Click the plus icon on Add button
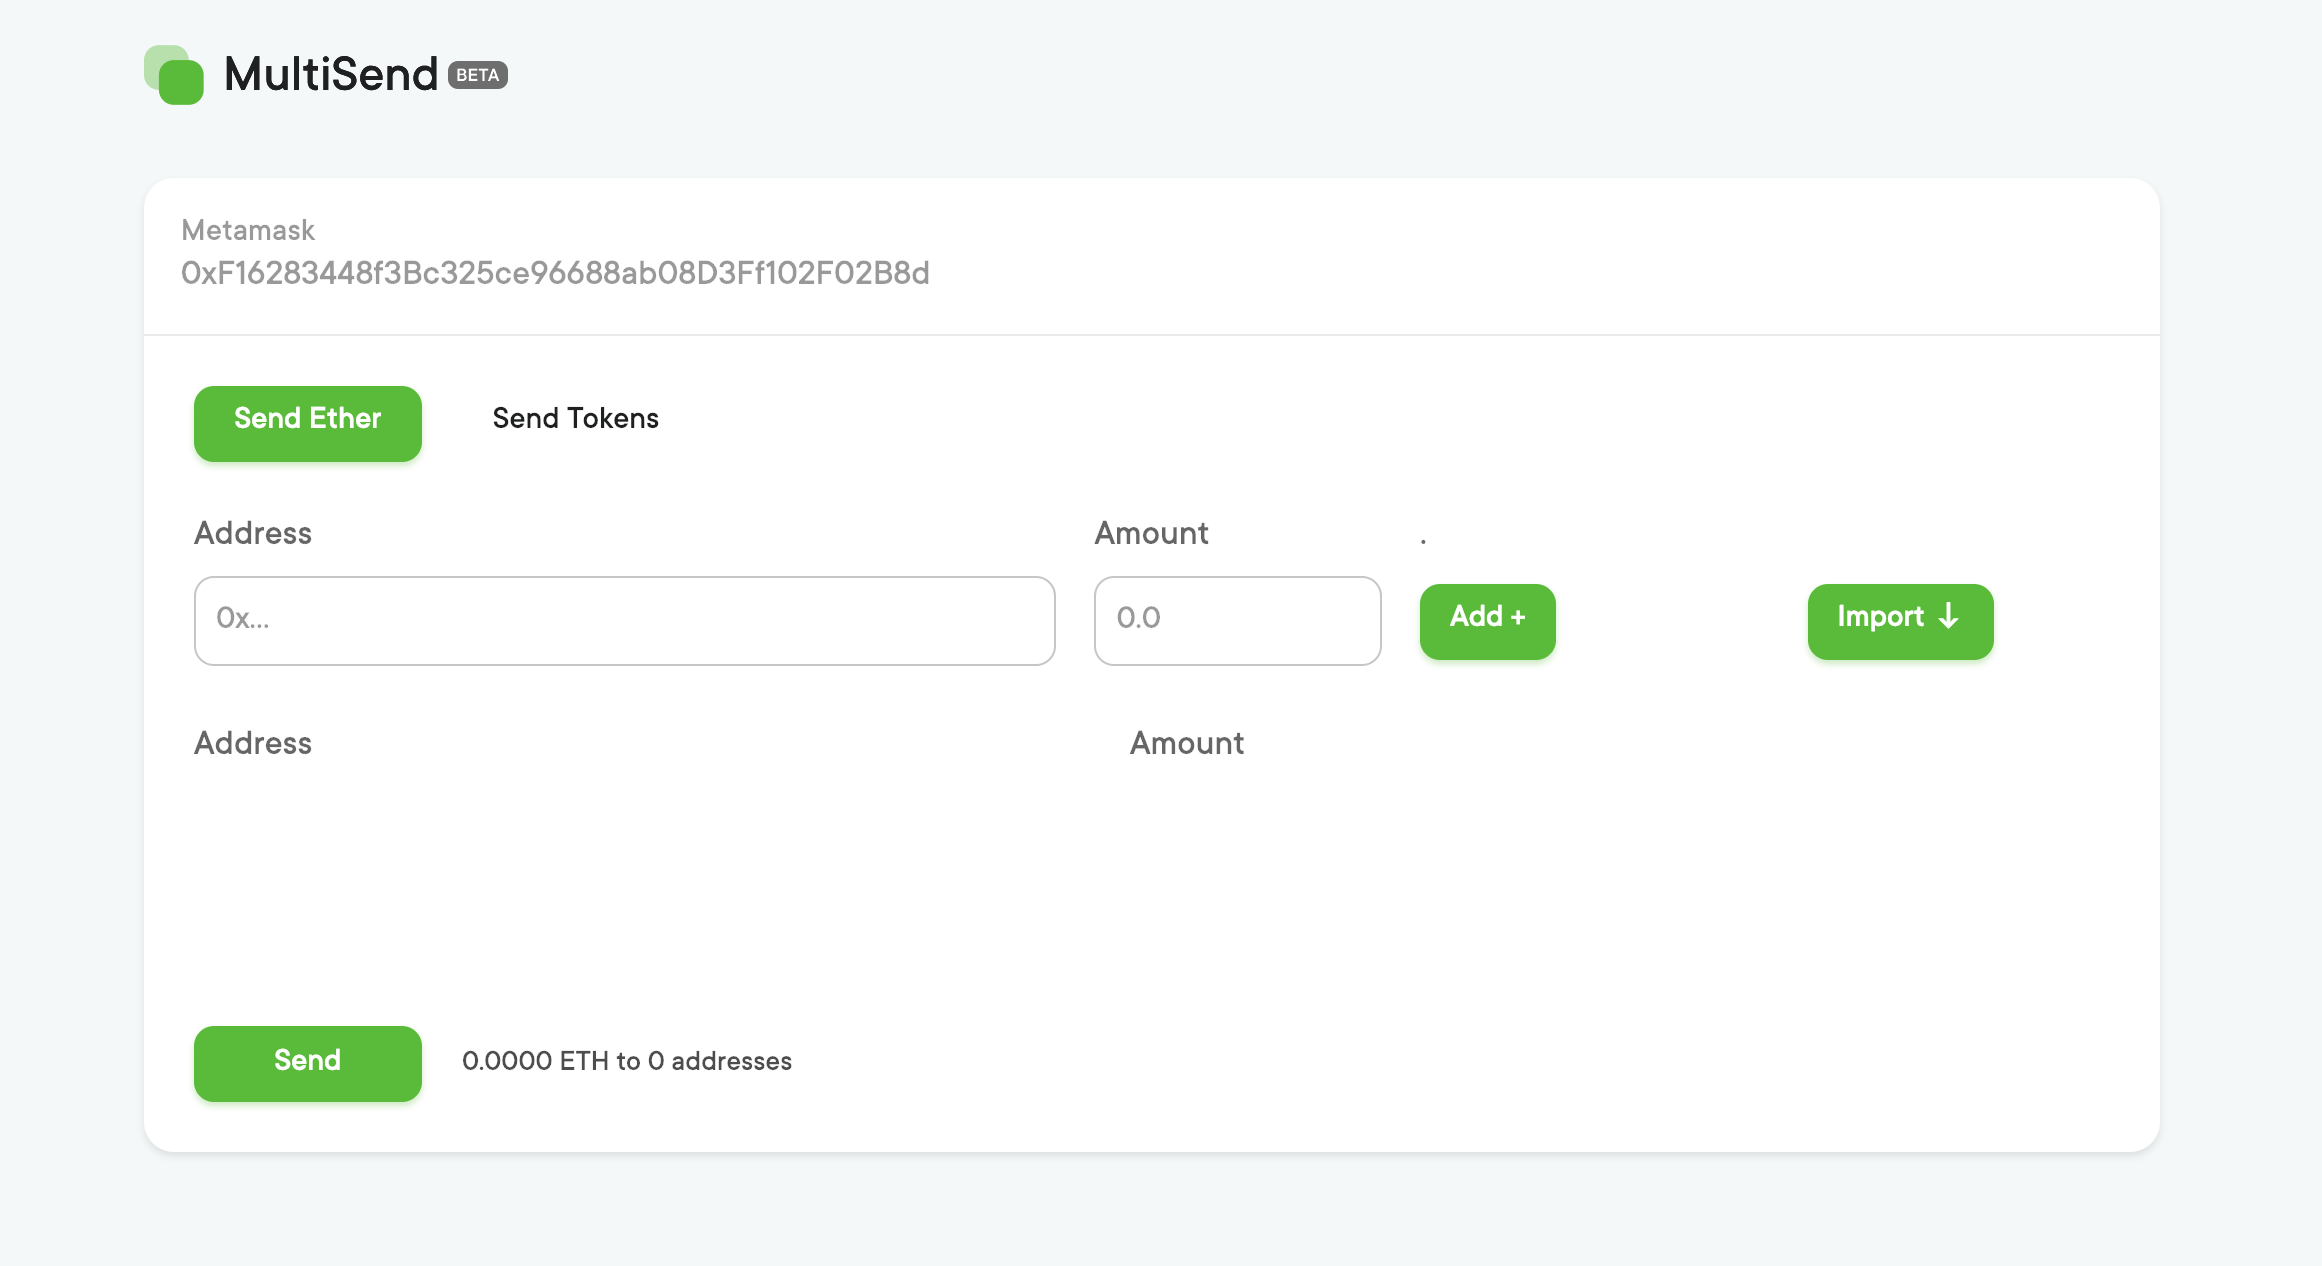 [1518, 617]
